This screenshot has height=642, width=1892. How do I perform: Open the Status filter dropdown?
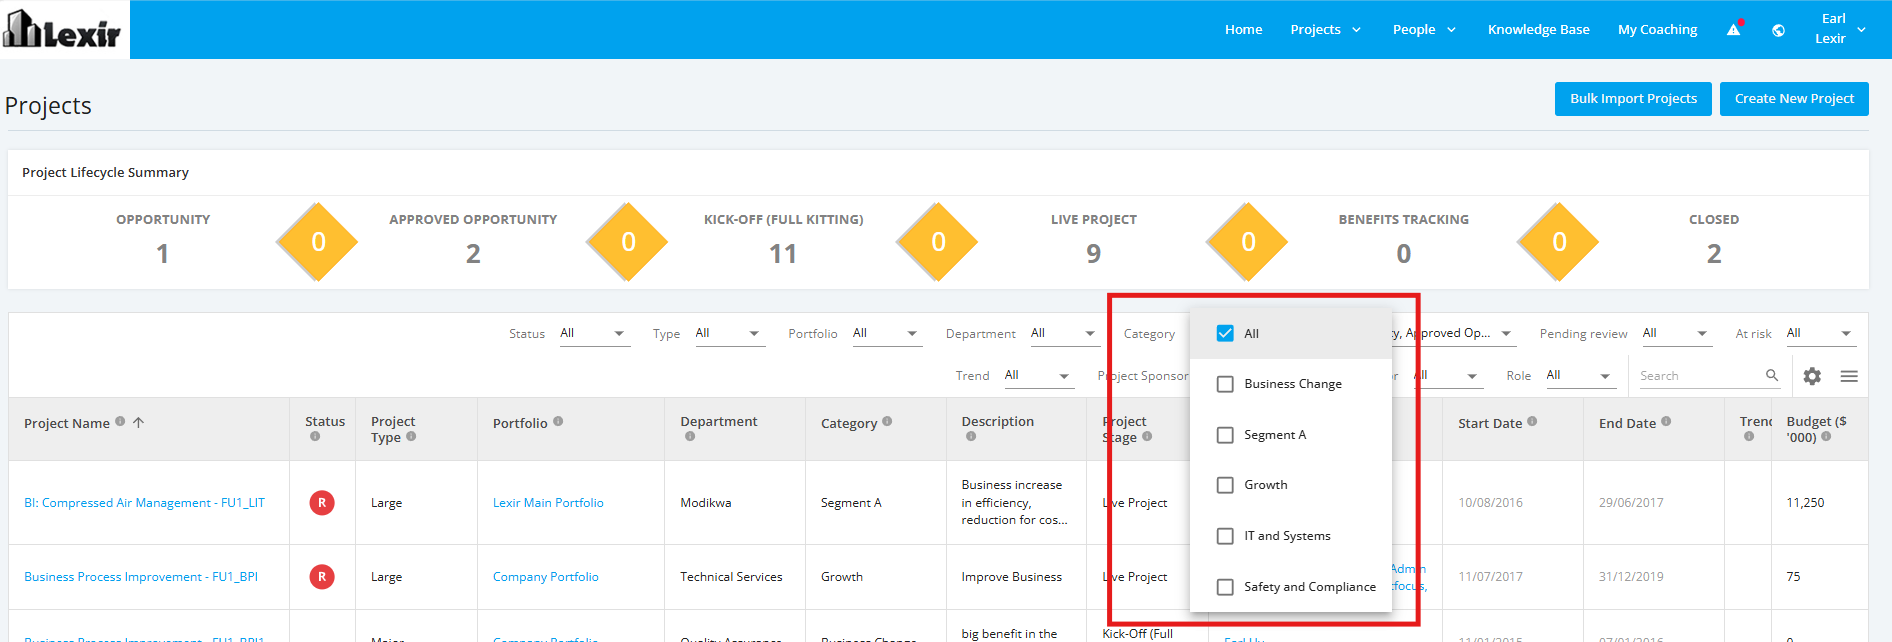point(594,334)
